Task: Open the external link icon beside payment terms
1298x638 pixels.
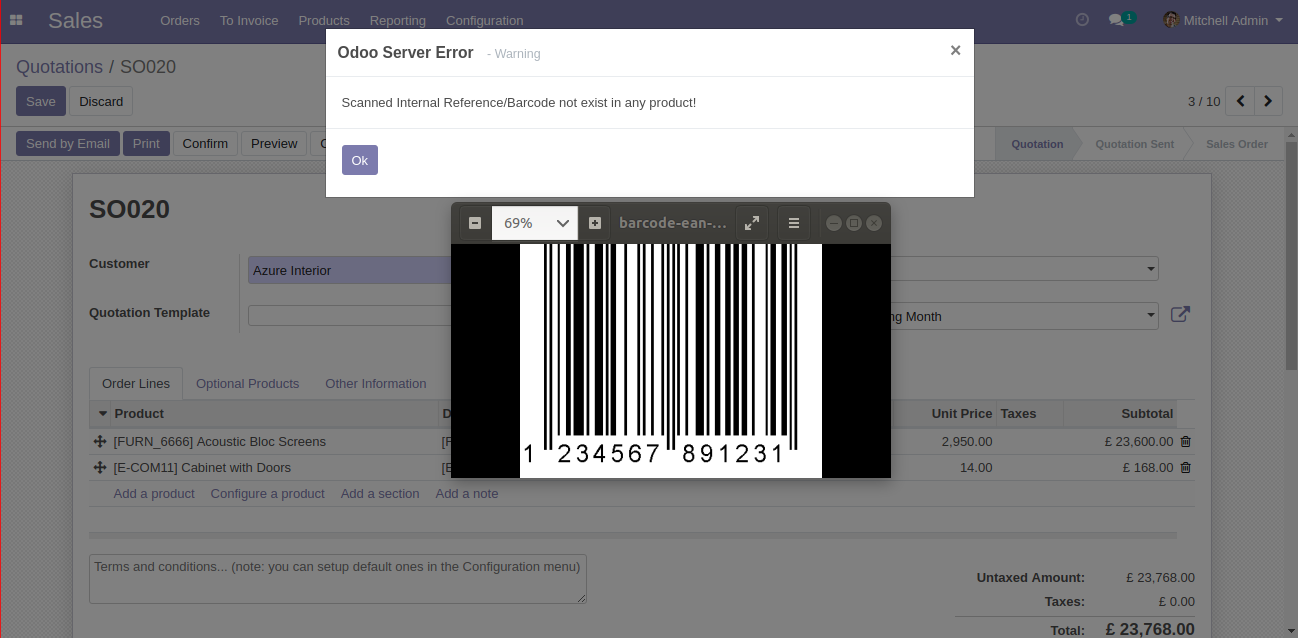Action: tap(1180, 315)
